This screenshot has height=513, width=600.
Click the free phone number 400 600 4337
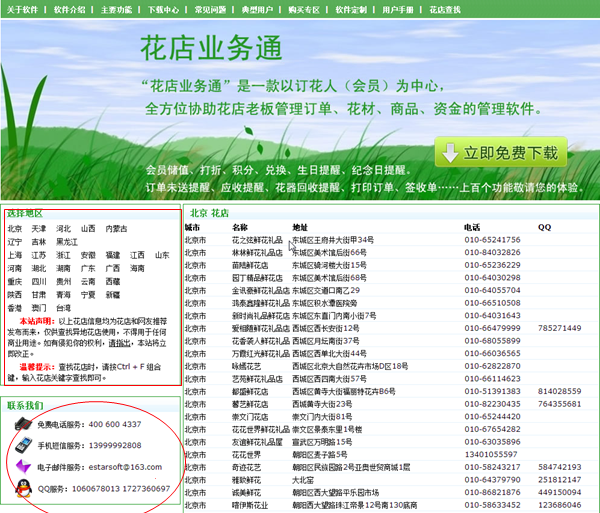pos(115,424)
